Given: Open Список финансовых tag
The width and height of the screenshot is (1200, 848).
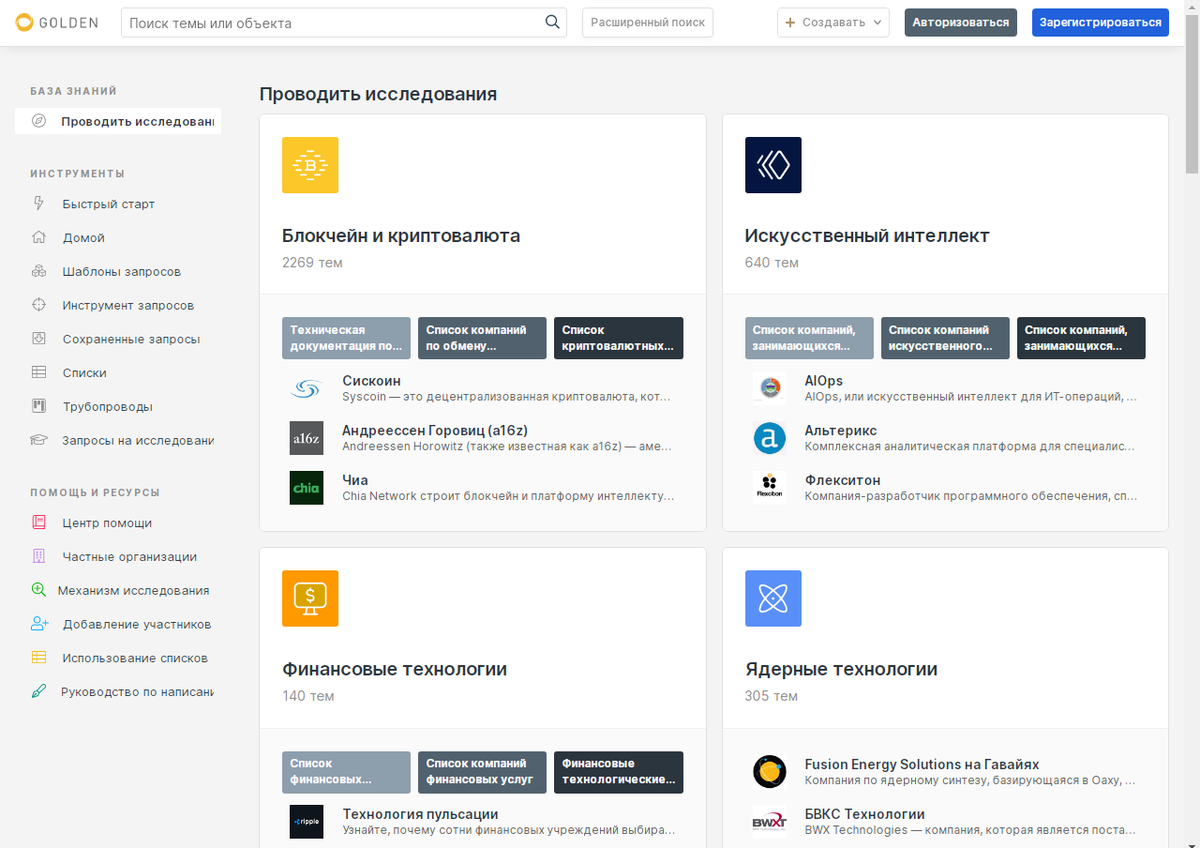Looking at the screenshot, I should pos(346,771).
